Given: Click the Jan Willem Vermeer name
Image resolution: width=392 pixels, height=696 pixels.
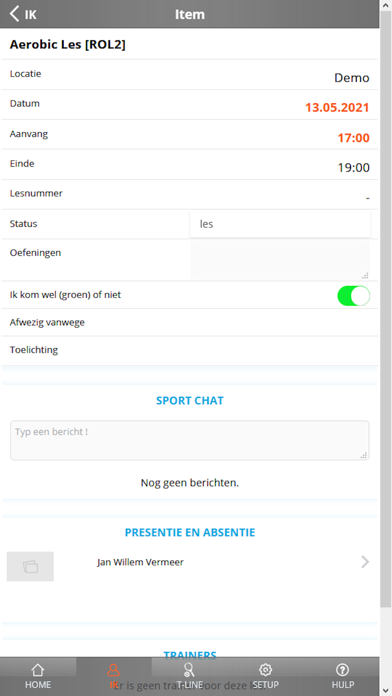Looking at the screenshot, I should [x=140, y=562].
